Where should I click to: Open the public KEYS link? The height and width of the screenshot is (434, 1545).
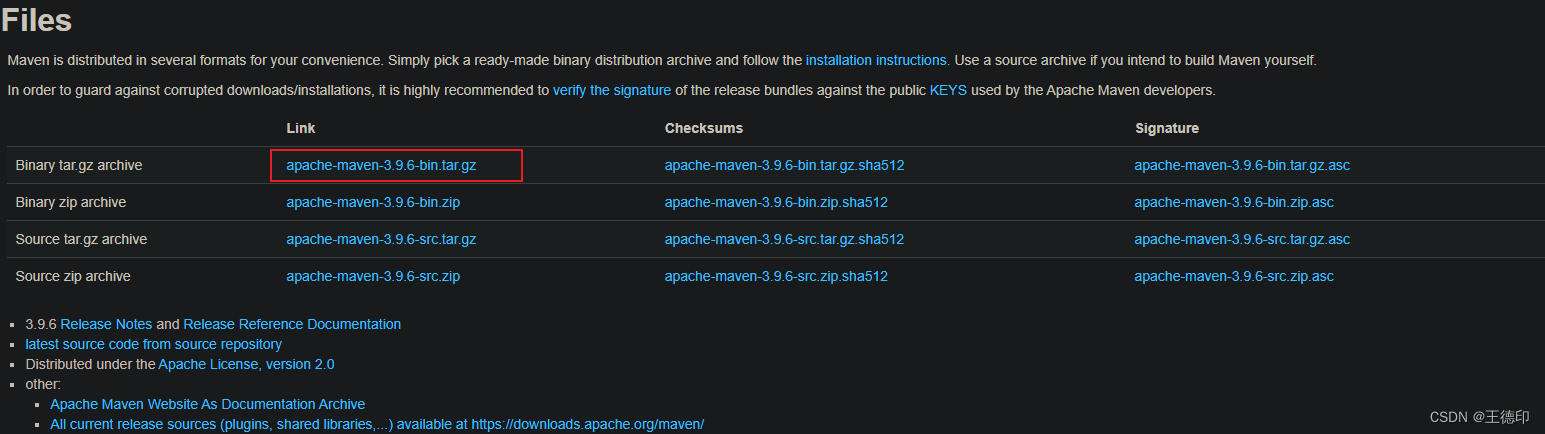(x=948, y=90)
